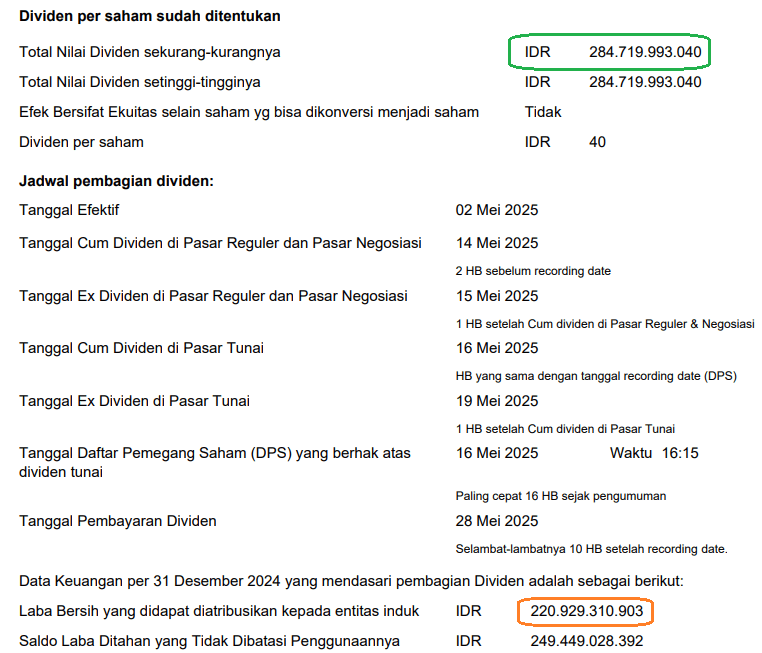
Task: Click 'IDR' in the Laba Bersih row
Action: (468, 611)
